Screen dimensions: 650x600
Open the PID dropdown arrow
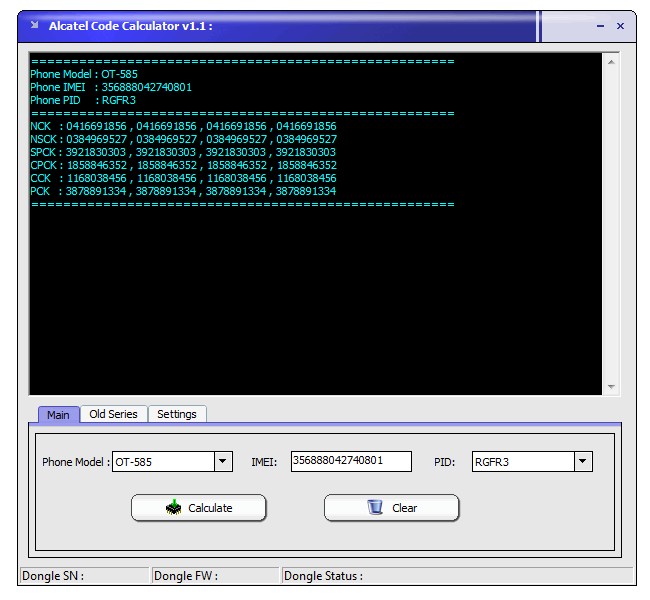coord(583,462)
